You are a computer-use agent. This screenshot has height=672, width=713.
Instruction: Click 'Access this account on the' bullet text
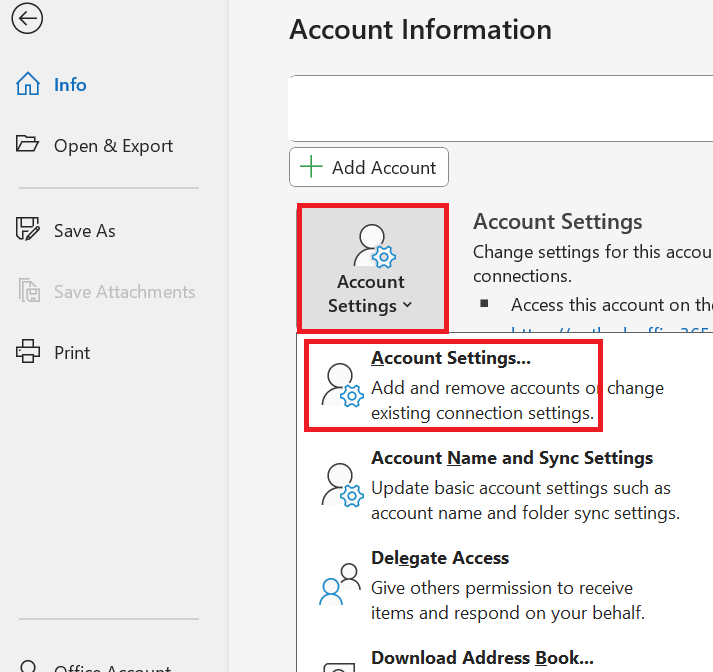click(612, 305)
